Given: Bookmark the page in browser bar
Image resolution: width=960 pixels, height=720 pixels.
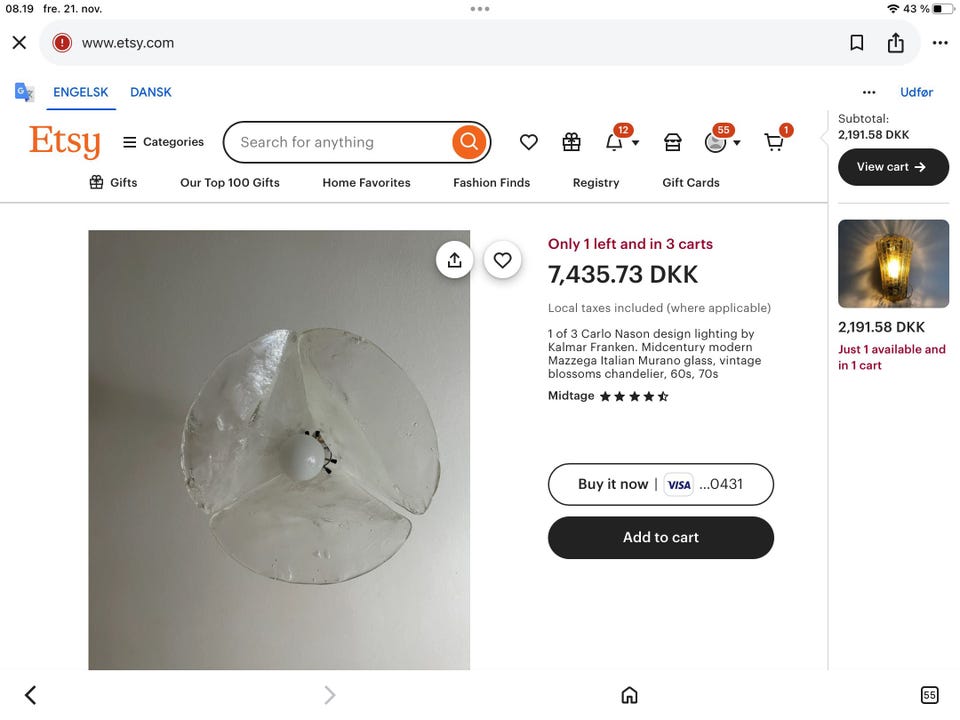Looking at the screenshot, I should point(857,43).
